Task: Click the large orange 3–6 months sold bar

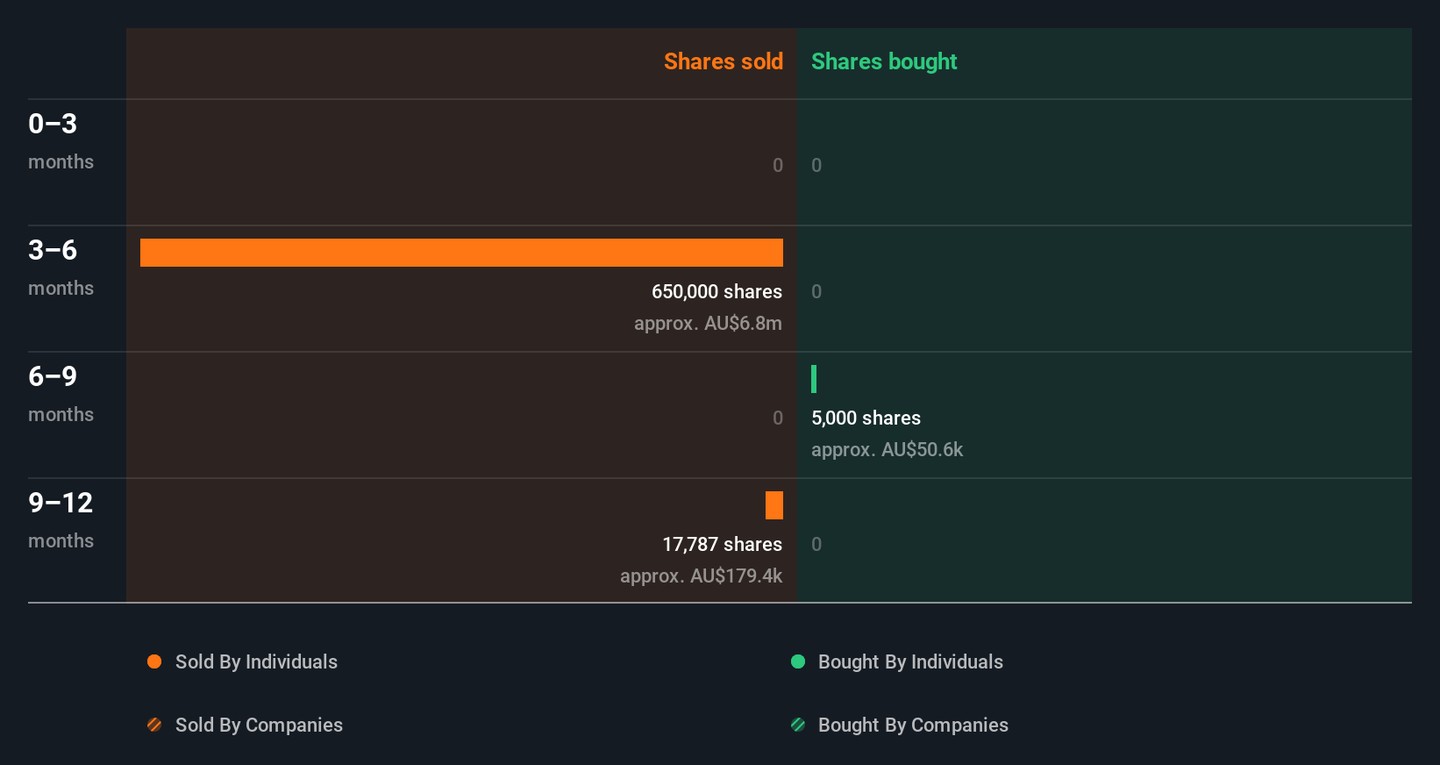Action: pos(461,253)
